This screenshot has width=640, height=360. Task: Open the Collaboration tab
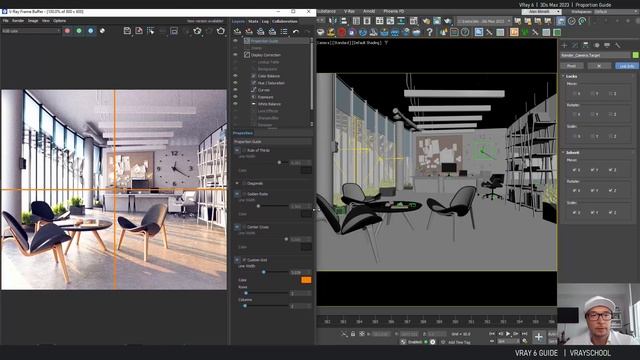point(285,21)
